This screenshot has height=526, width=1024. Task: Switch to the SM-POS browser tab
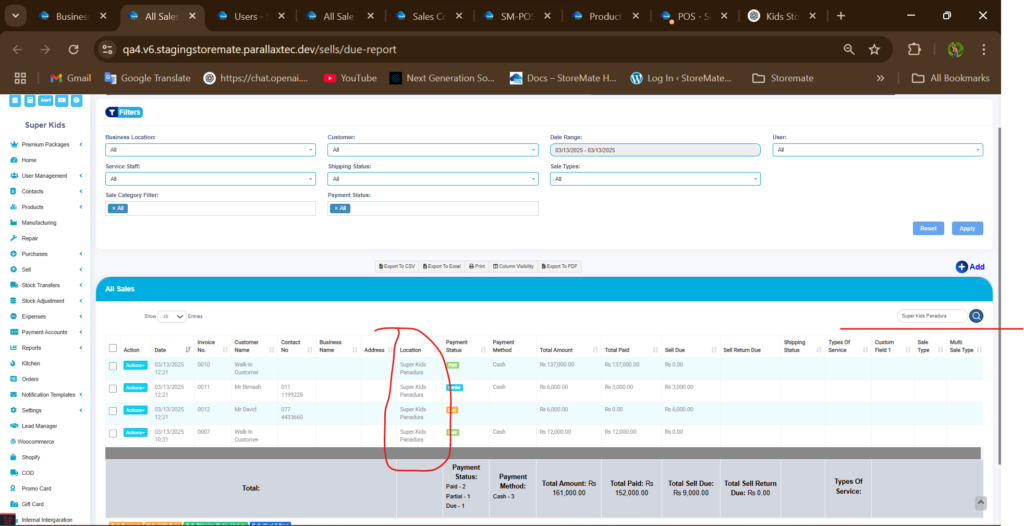(518, 16)
